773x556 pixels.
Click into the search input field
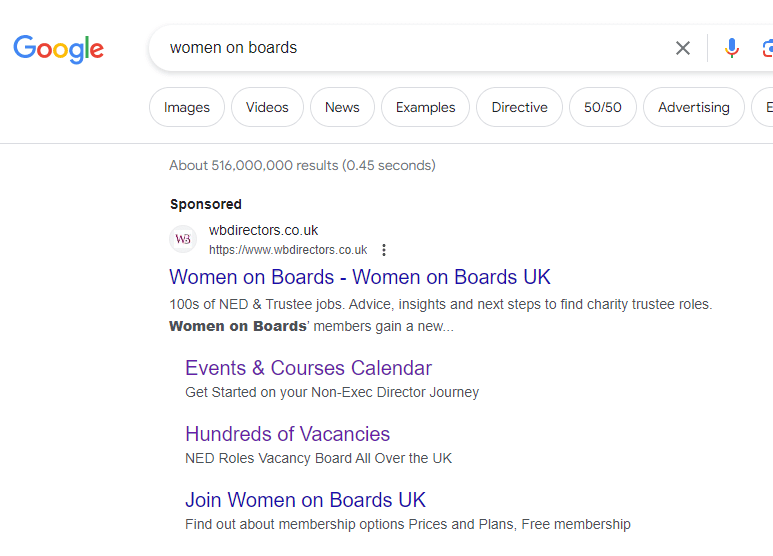[414, 48]
